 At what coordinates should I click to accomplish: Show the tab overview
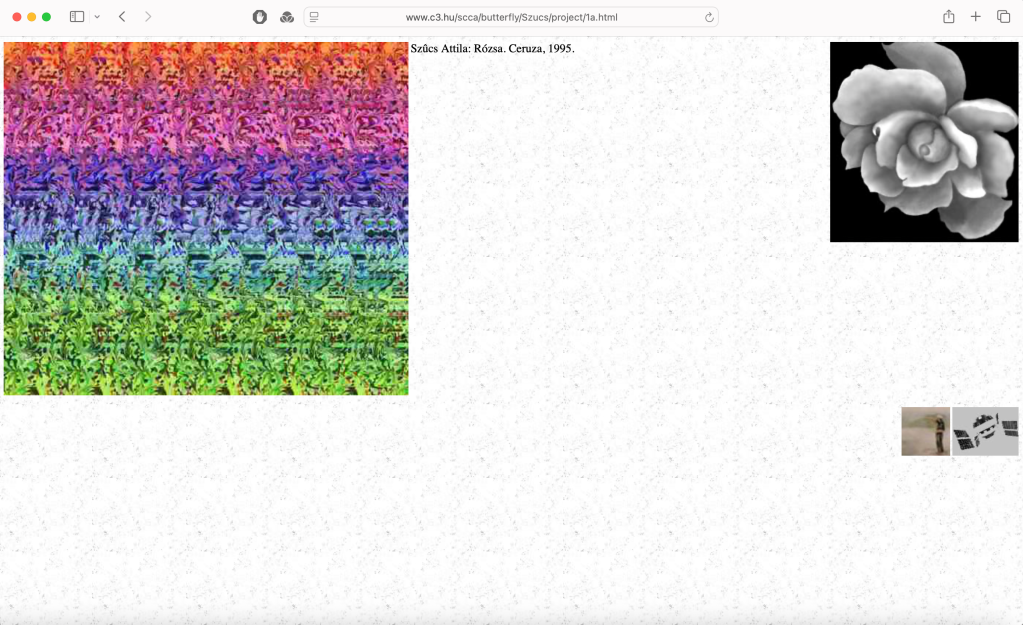coord(1003,17)
